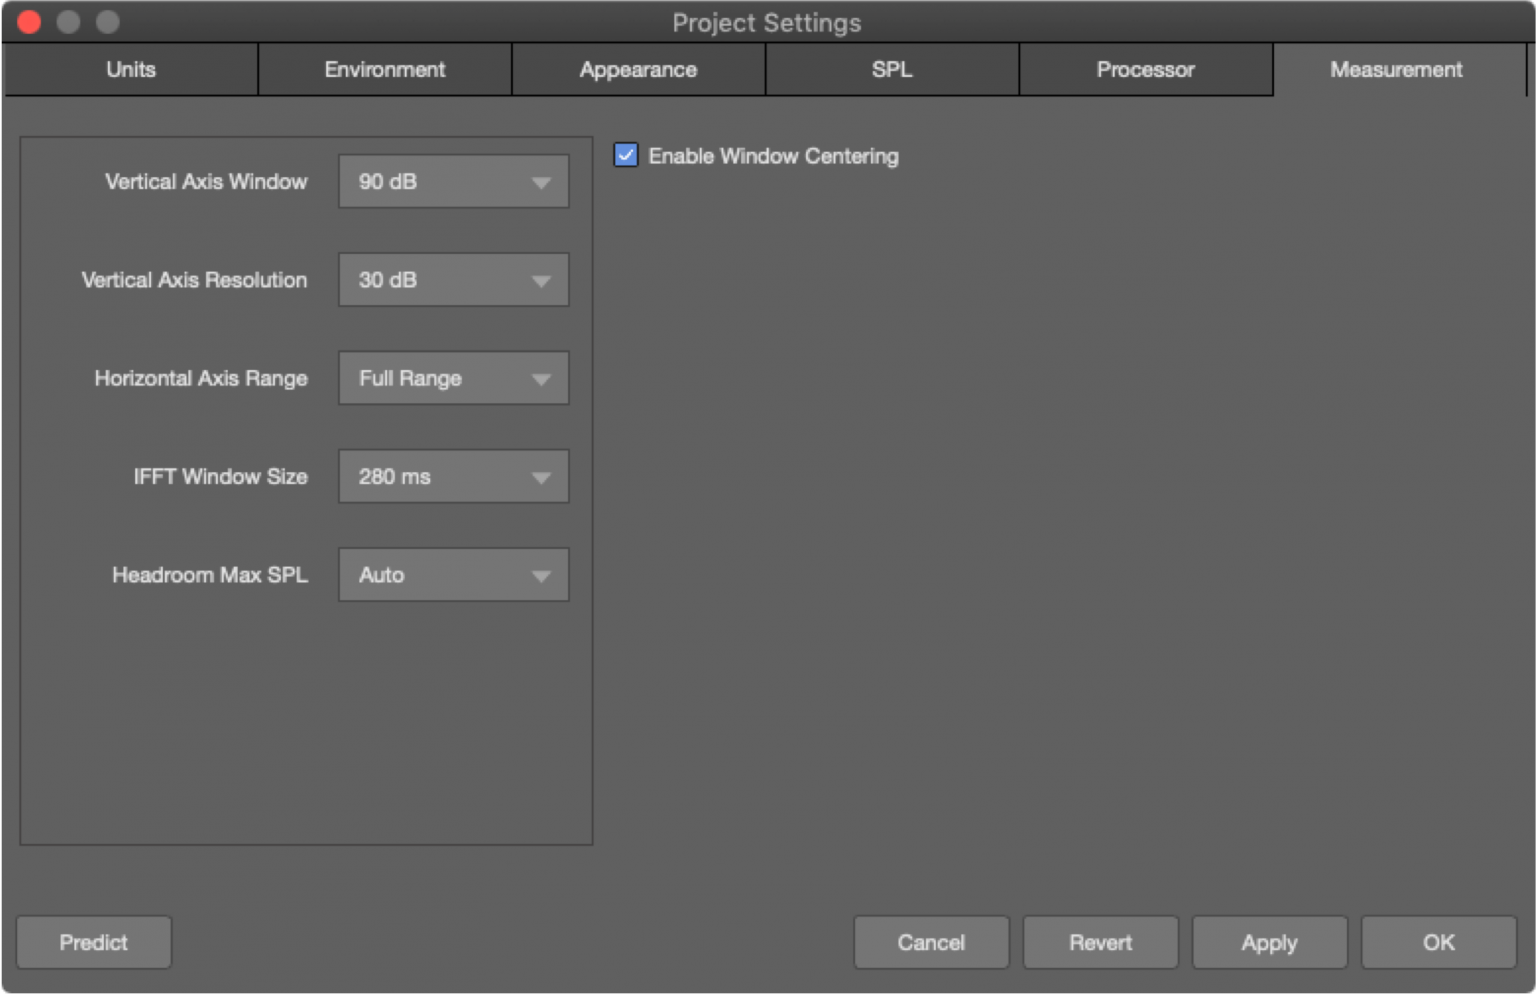Open the Horizontal Axis Range dropdown

pyautogui.click(x=453, y=378)
